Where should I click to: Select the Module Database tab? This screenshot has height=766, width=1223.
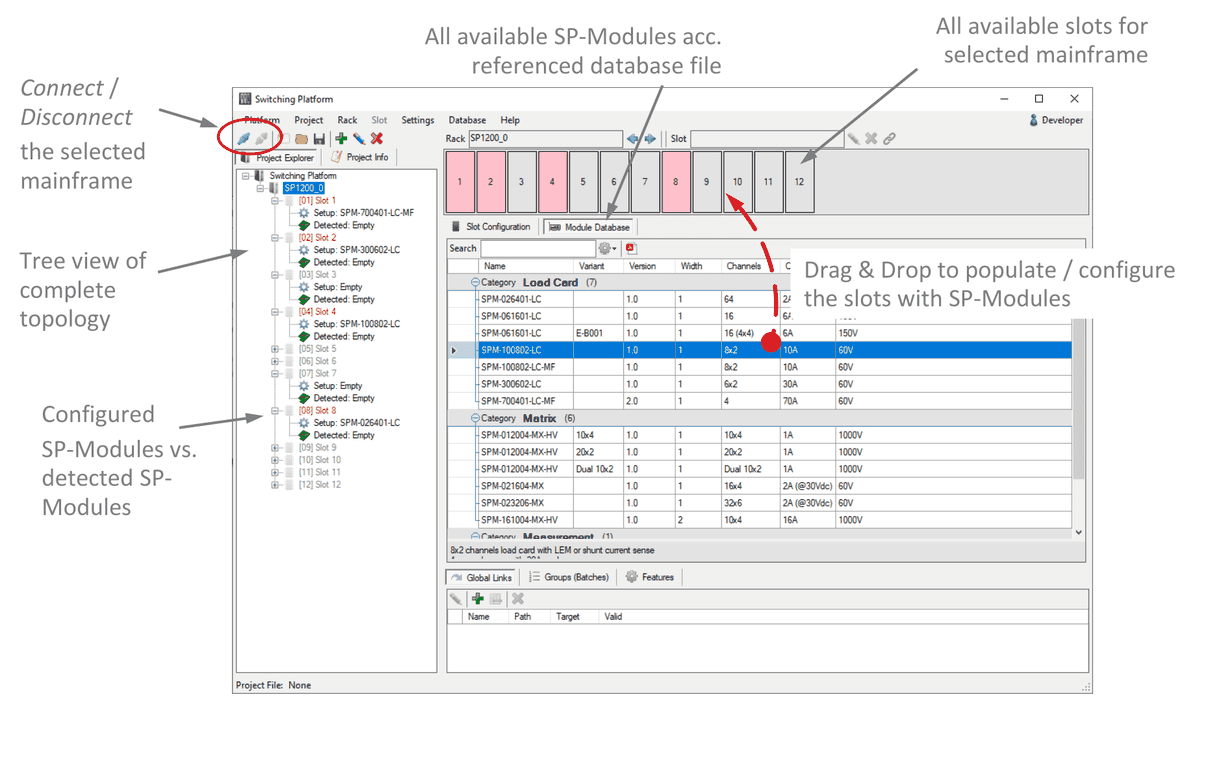589,227
